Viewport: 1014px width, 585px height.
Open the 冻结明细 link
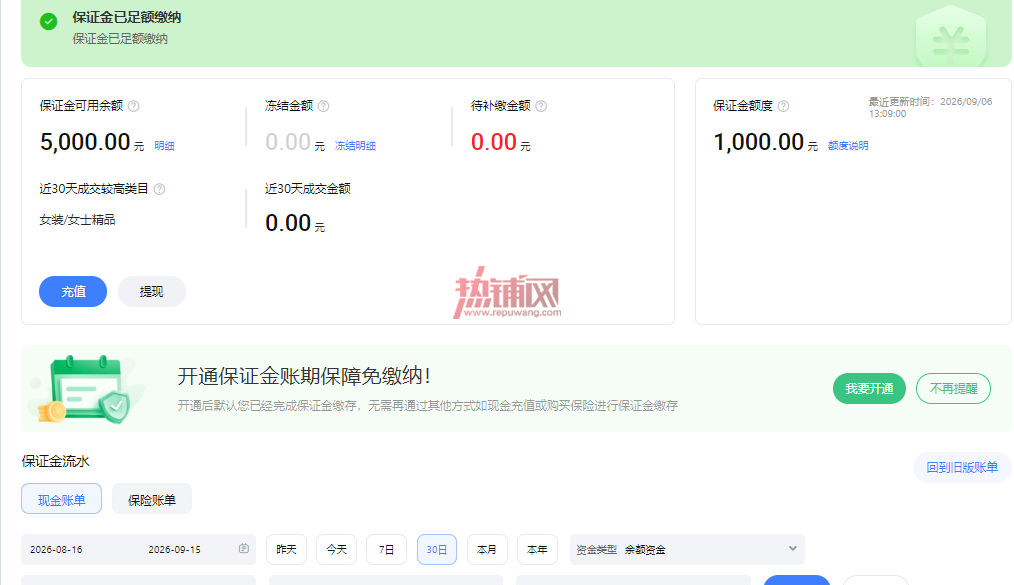(355, 146)
